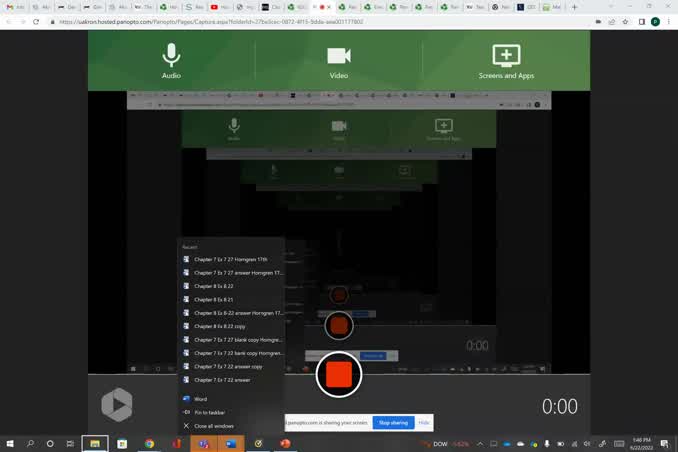Viewport: 678px width, 452px height.
Task: Click the Stop sharing button
Action: (x=393, y=423)
